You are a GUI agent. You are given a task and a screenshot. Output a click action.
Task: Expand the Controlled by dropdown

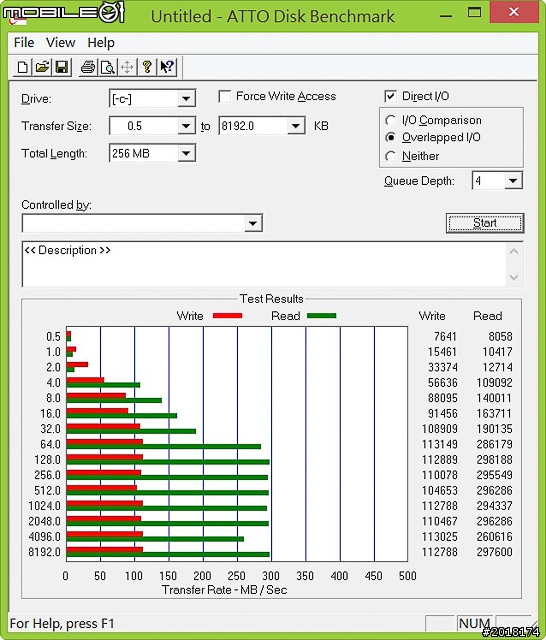tap(253, 223)
